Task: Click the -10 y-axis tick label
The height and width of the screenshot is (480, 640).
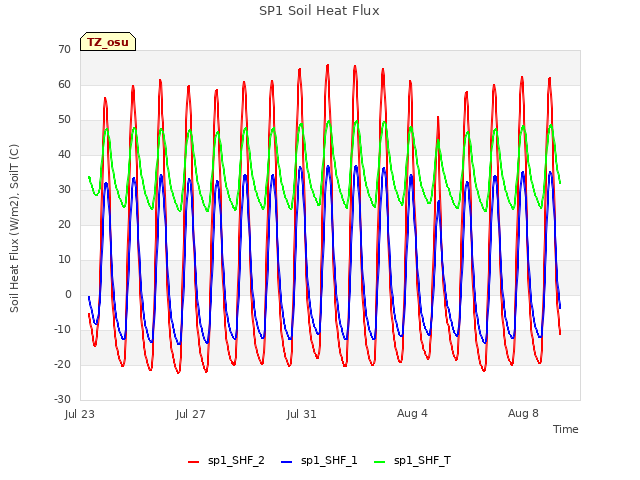Action: point(62,329)
